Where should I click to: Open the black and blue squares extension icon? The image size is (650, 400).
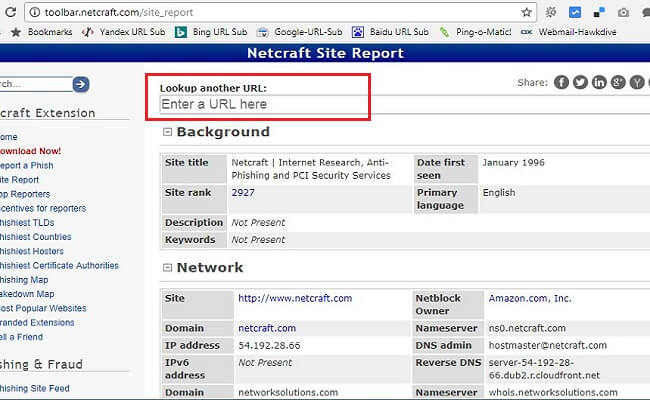[x=599, y=12]
